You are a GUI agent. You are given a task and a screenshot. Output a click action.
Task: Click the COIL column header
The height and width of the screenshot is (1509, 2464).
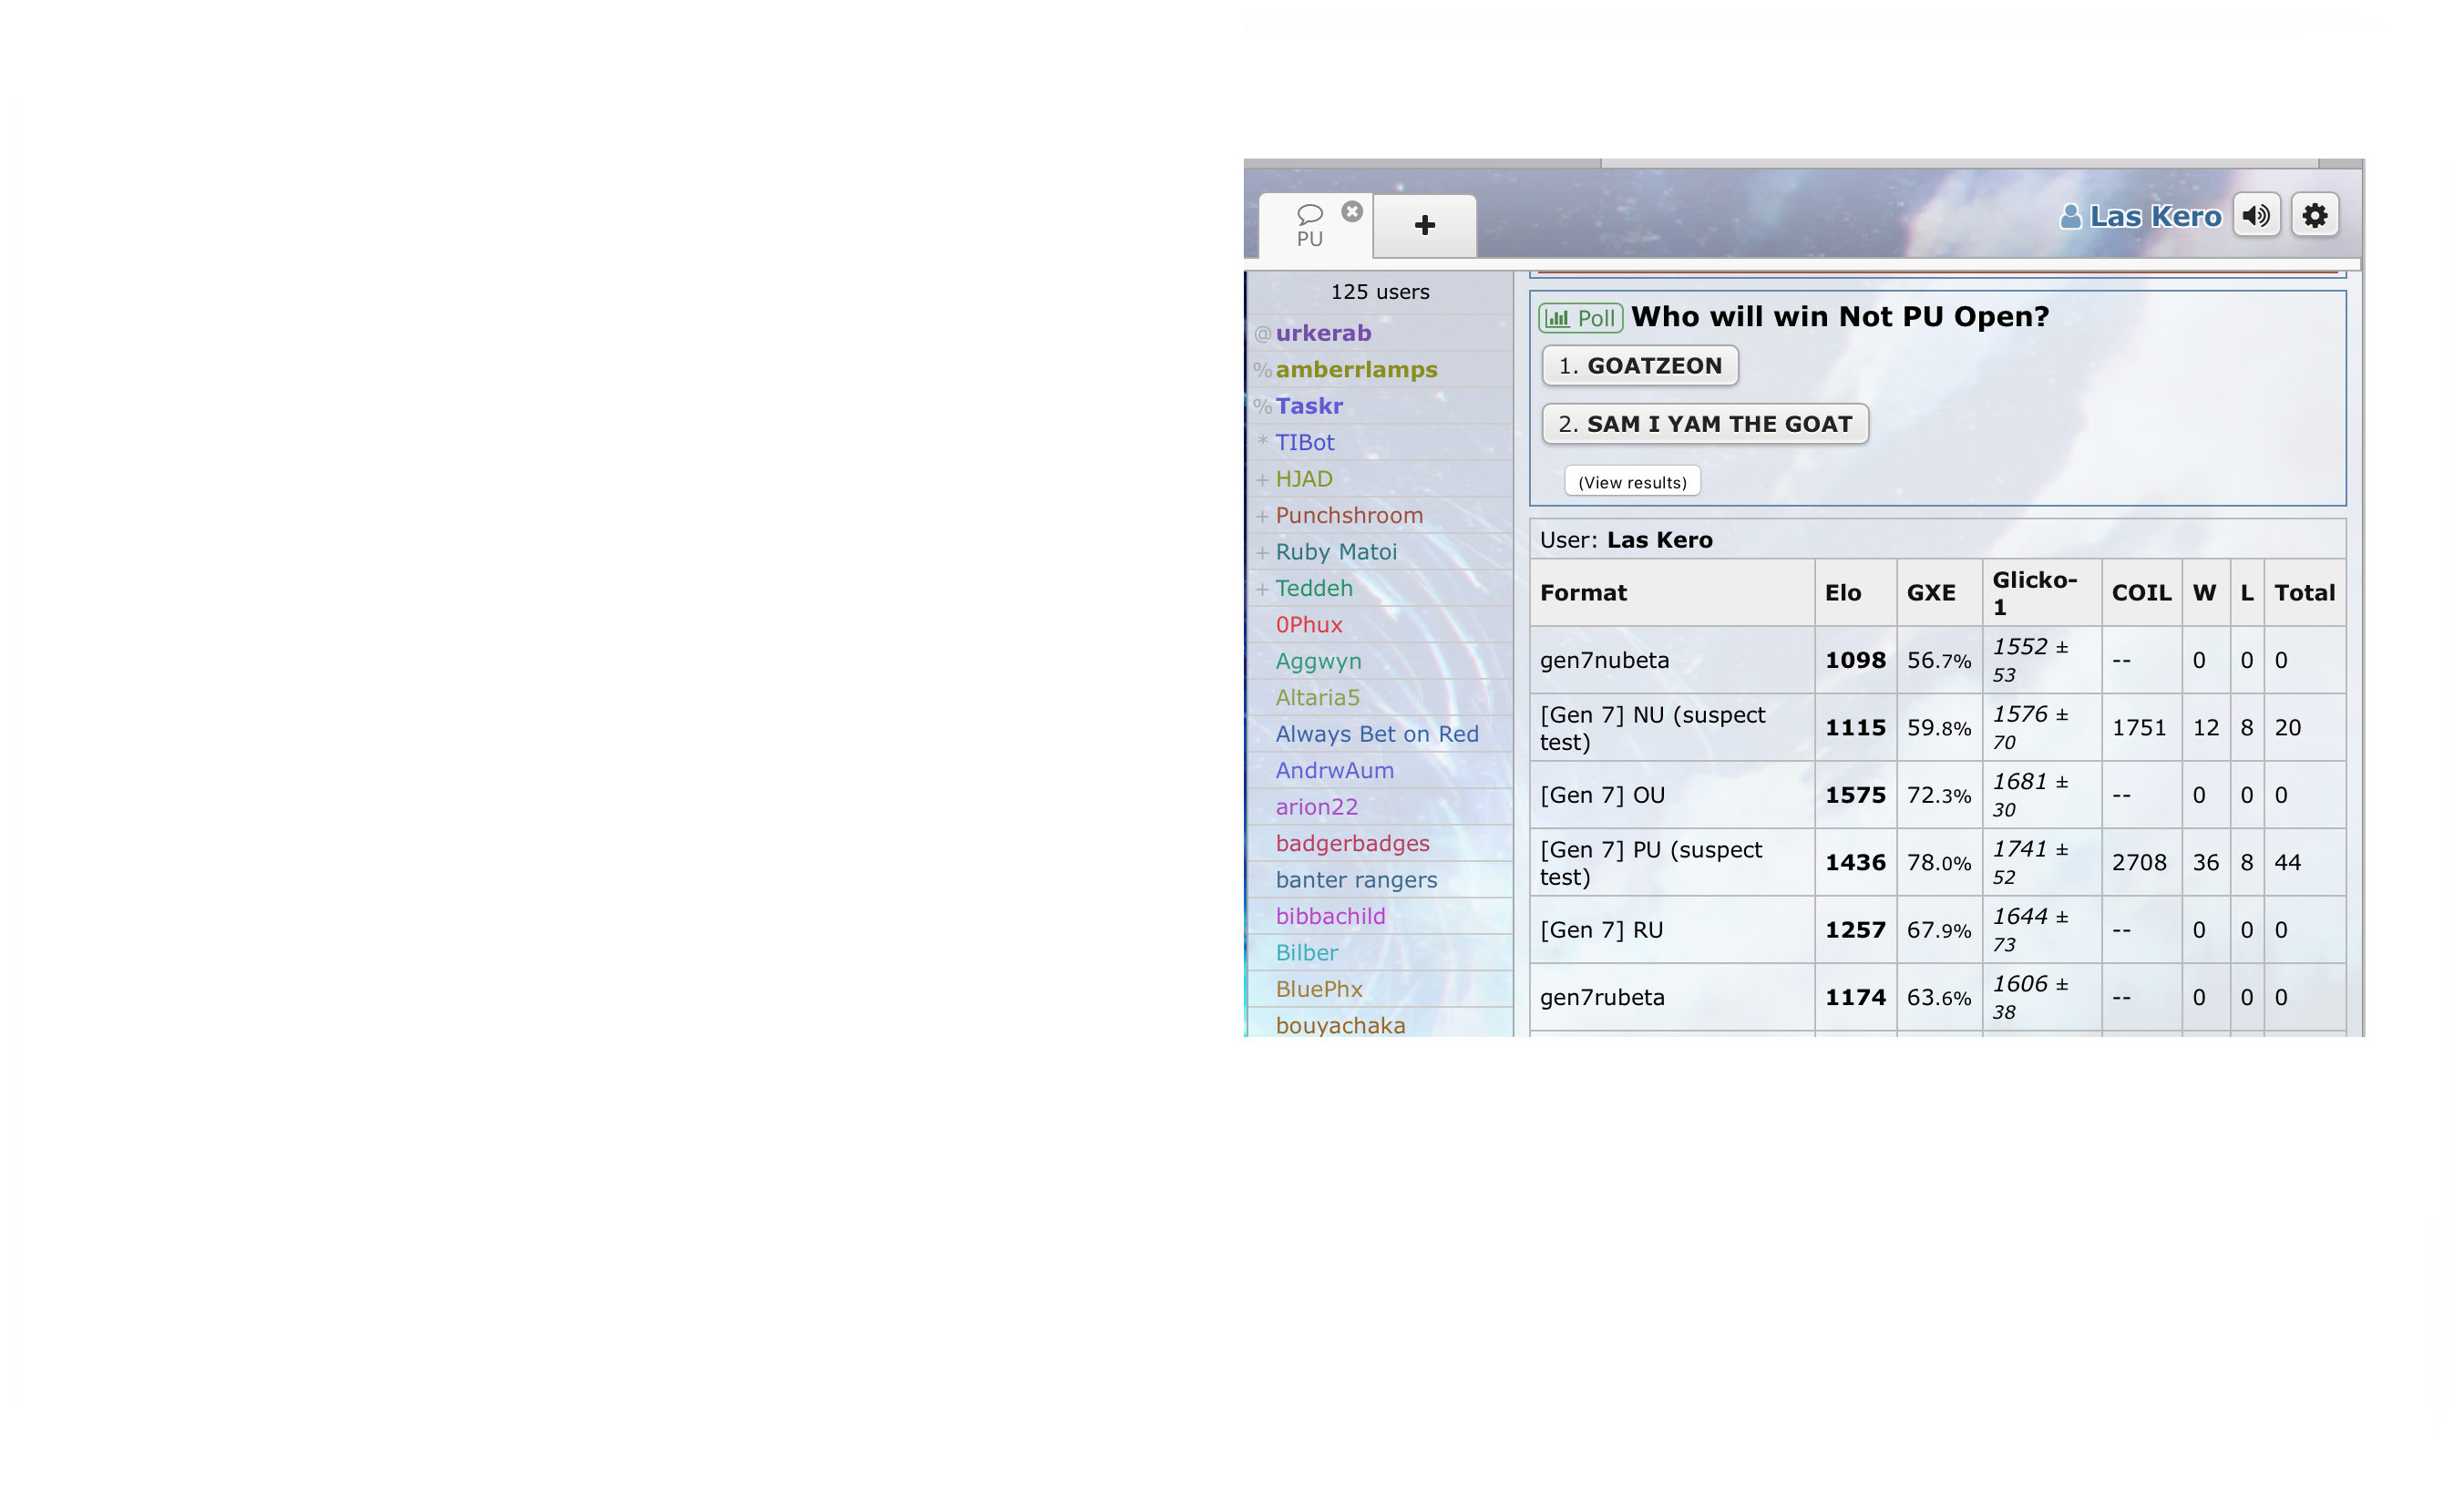(x=2141, y=593)
